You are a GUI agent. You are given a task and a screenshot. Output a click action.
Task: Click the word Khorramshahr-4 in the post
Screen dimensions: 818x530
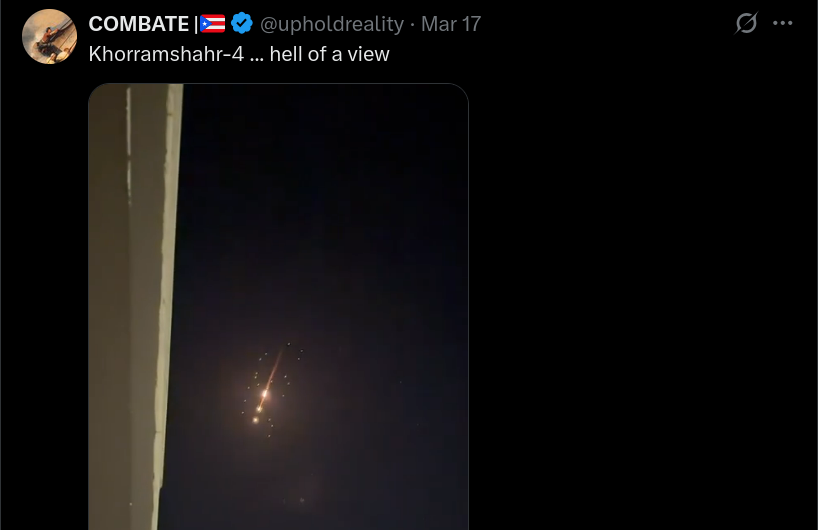[166, 54]
